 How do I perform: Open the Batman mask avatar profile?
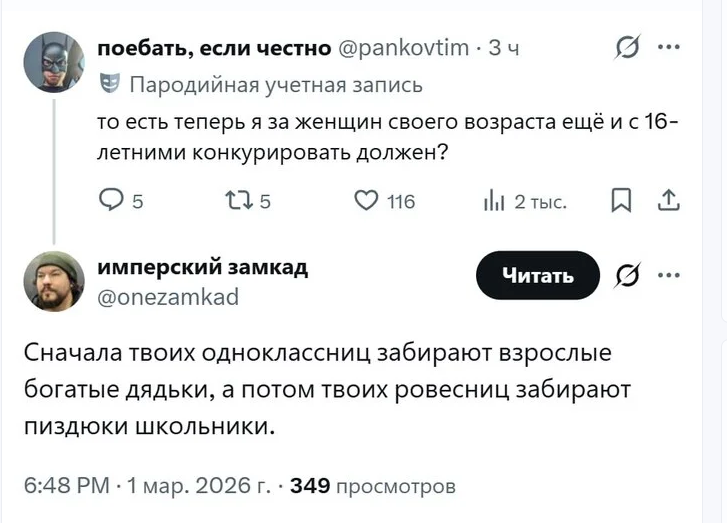(54, 60)
